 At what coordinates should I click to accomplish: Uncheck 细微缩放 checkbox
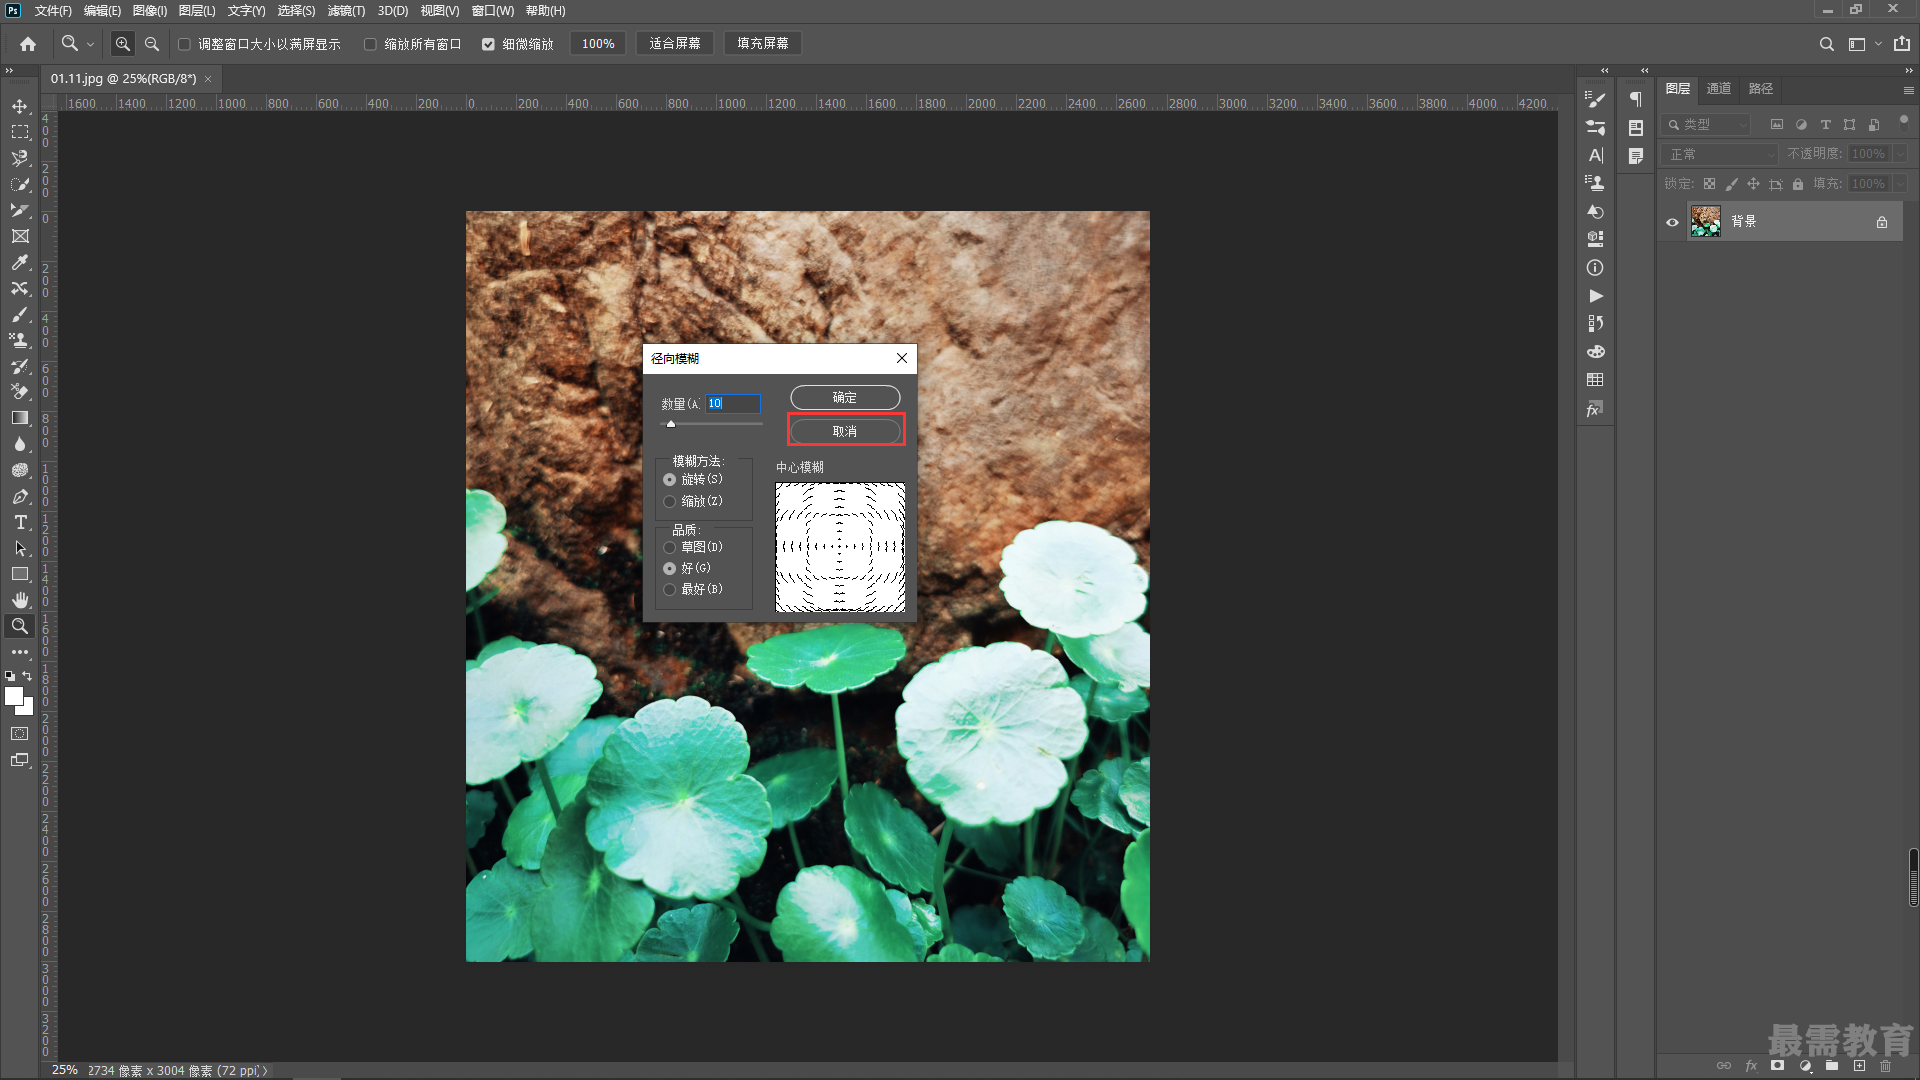[x=488, y=44]
